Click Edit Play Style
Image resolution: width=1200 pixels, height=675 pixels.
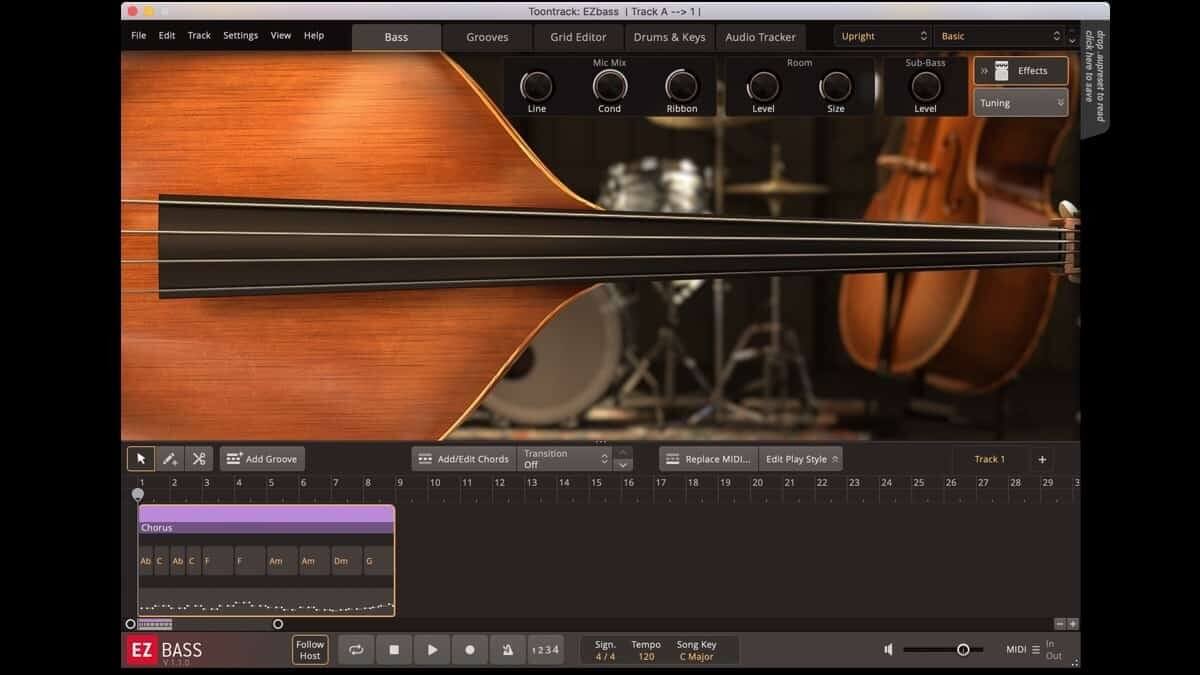click(x=800, y=458)
